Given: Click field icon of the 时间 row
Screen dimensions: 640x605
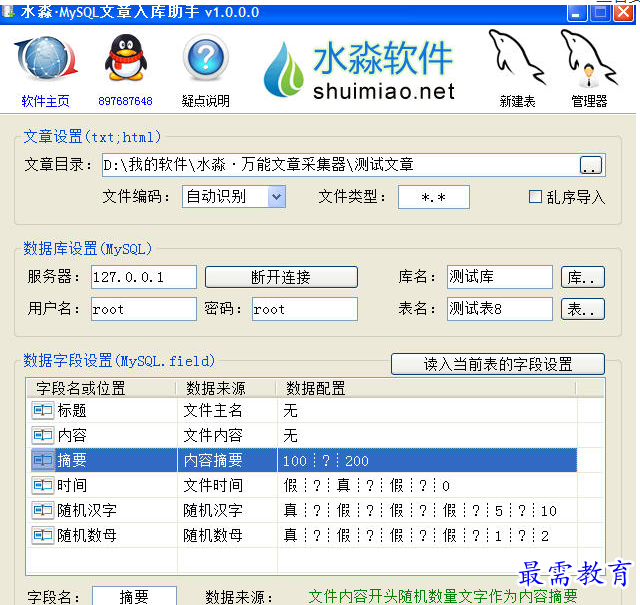Looking at the screenshot, I should click(43, 485).
